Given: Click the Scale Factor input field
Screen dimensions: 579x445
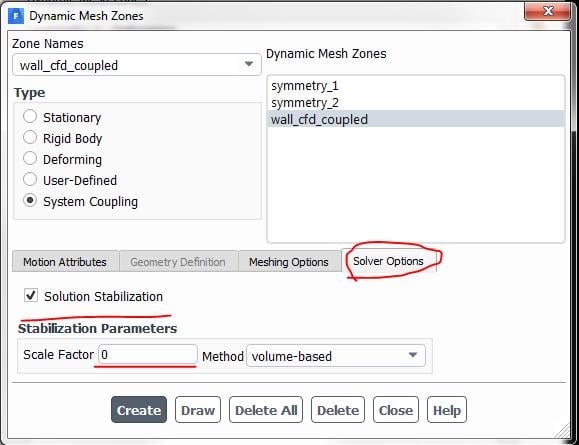Looking at the screenshot, I should coord(148,355).
